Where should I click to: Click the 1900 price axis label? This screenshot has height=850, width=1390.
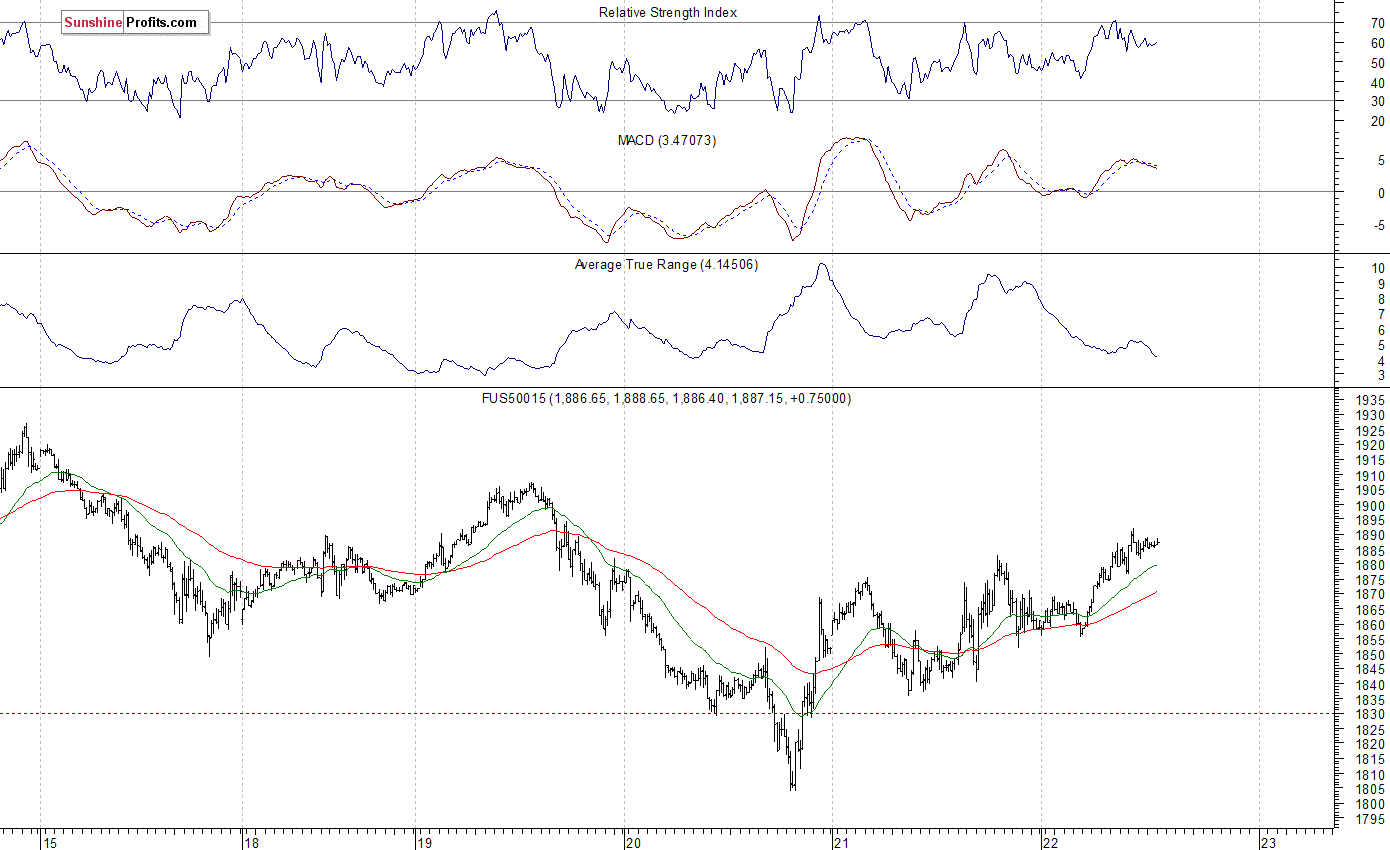1369,506
